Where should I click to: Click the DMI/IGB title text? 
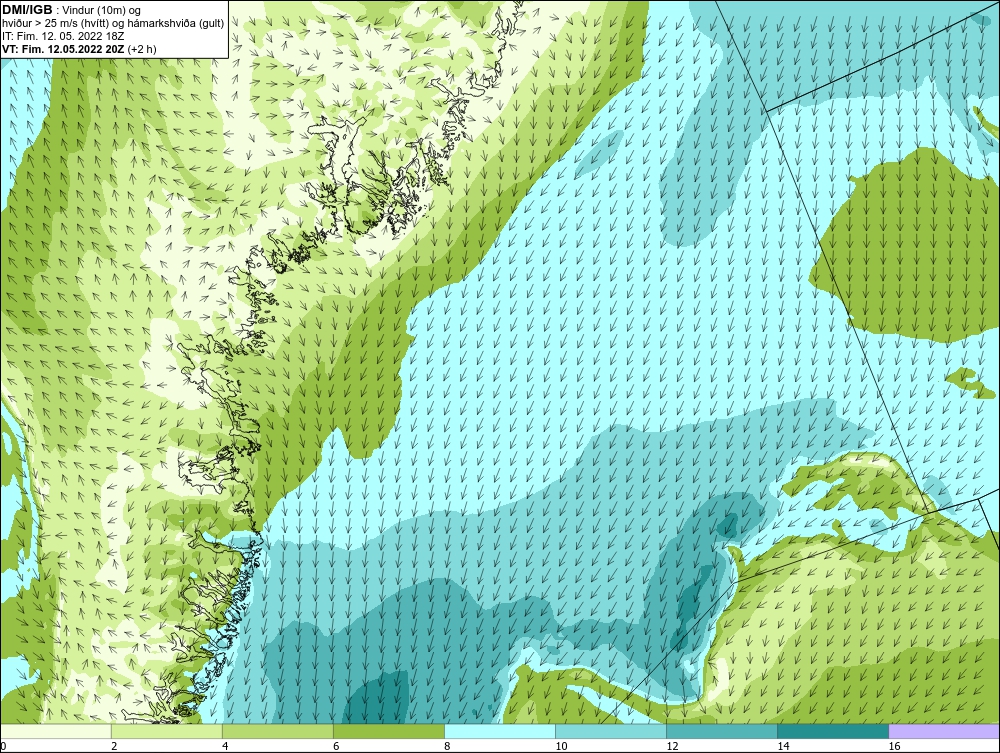[27, 10]
